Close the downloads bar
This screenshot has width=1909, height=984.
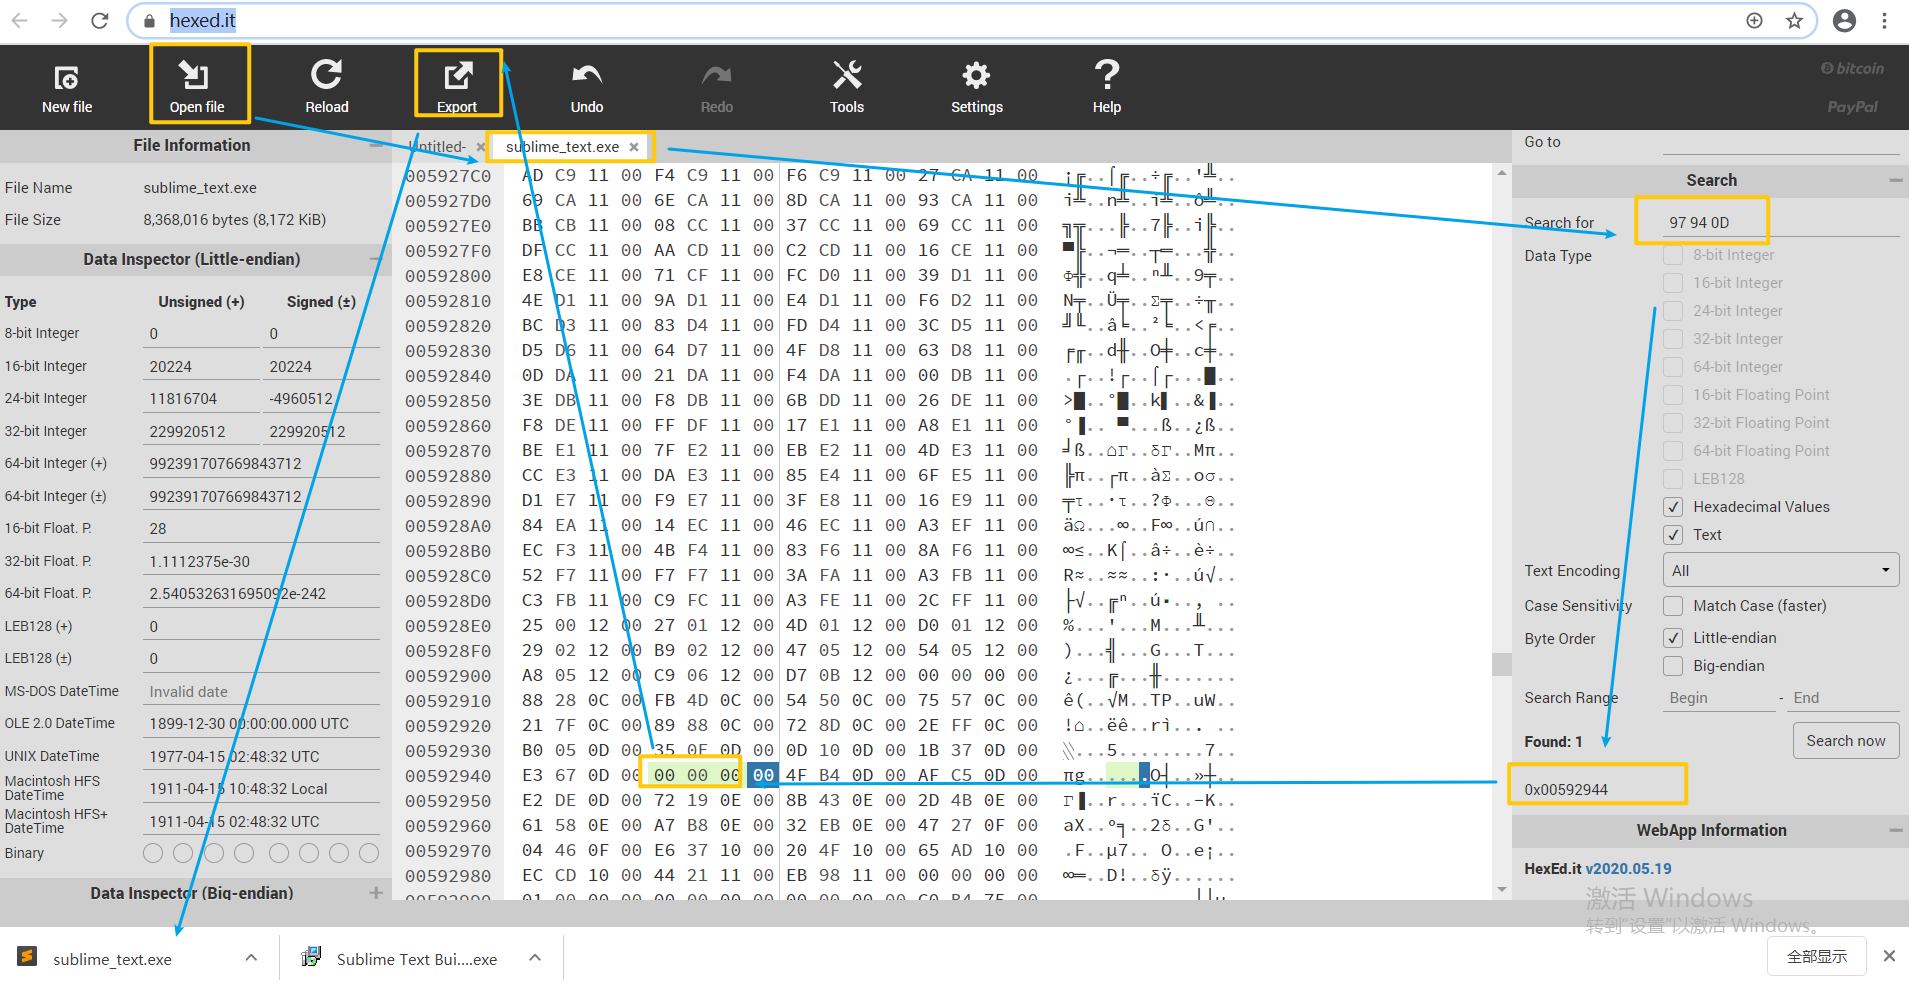pyautogui.click(x=1889, y=956)
